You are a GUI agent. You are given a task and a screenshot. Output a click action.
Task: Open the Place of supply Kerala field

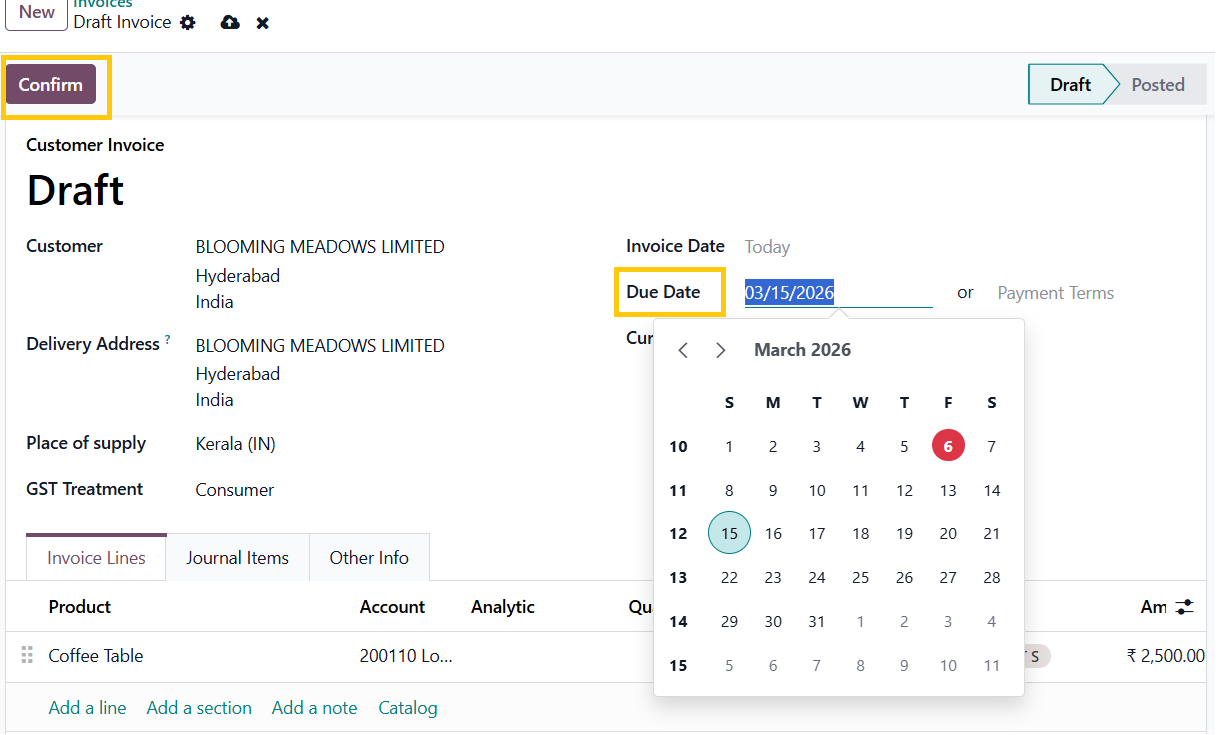pyautogui.click(x=236, y=444)
